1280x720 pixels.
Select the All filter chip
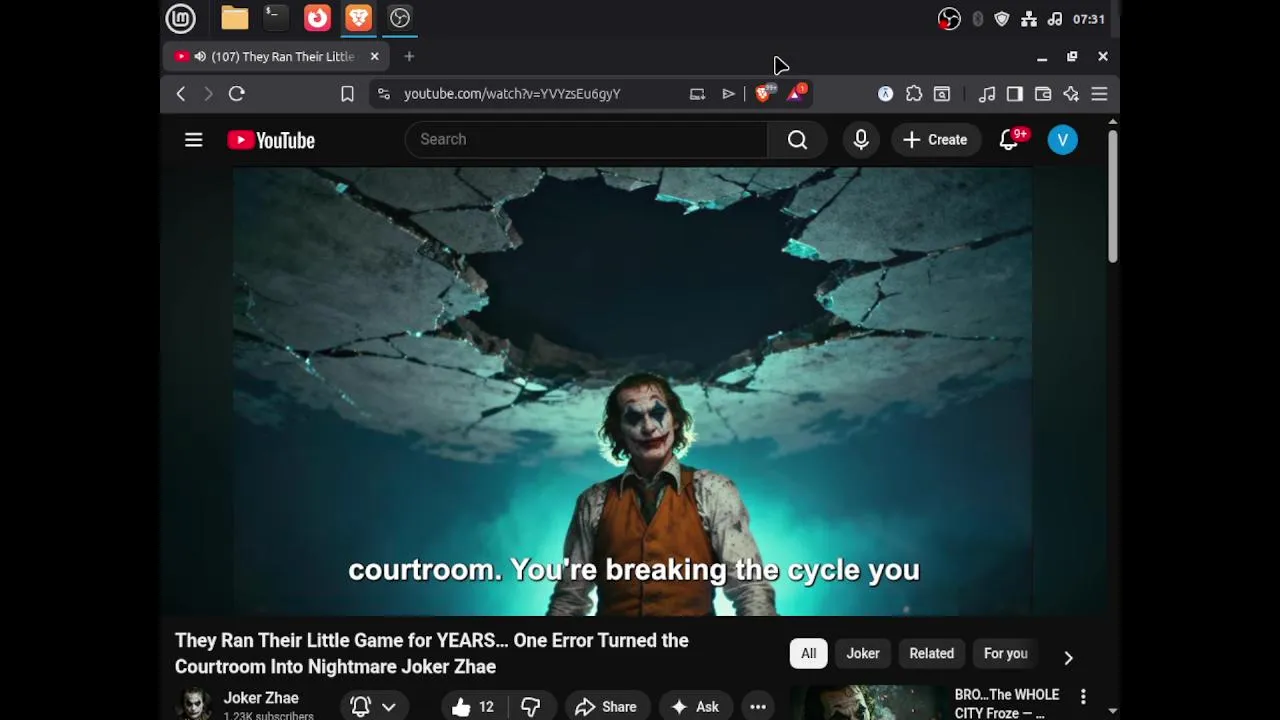click(x=808, y=654)
